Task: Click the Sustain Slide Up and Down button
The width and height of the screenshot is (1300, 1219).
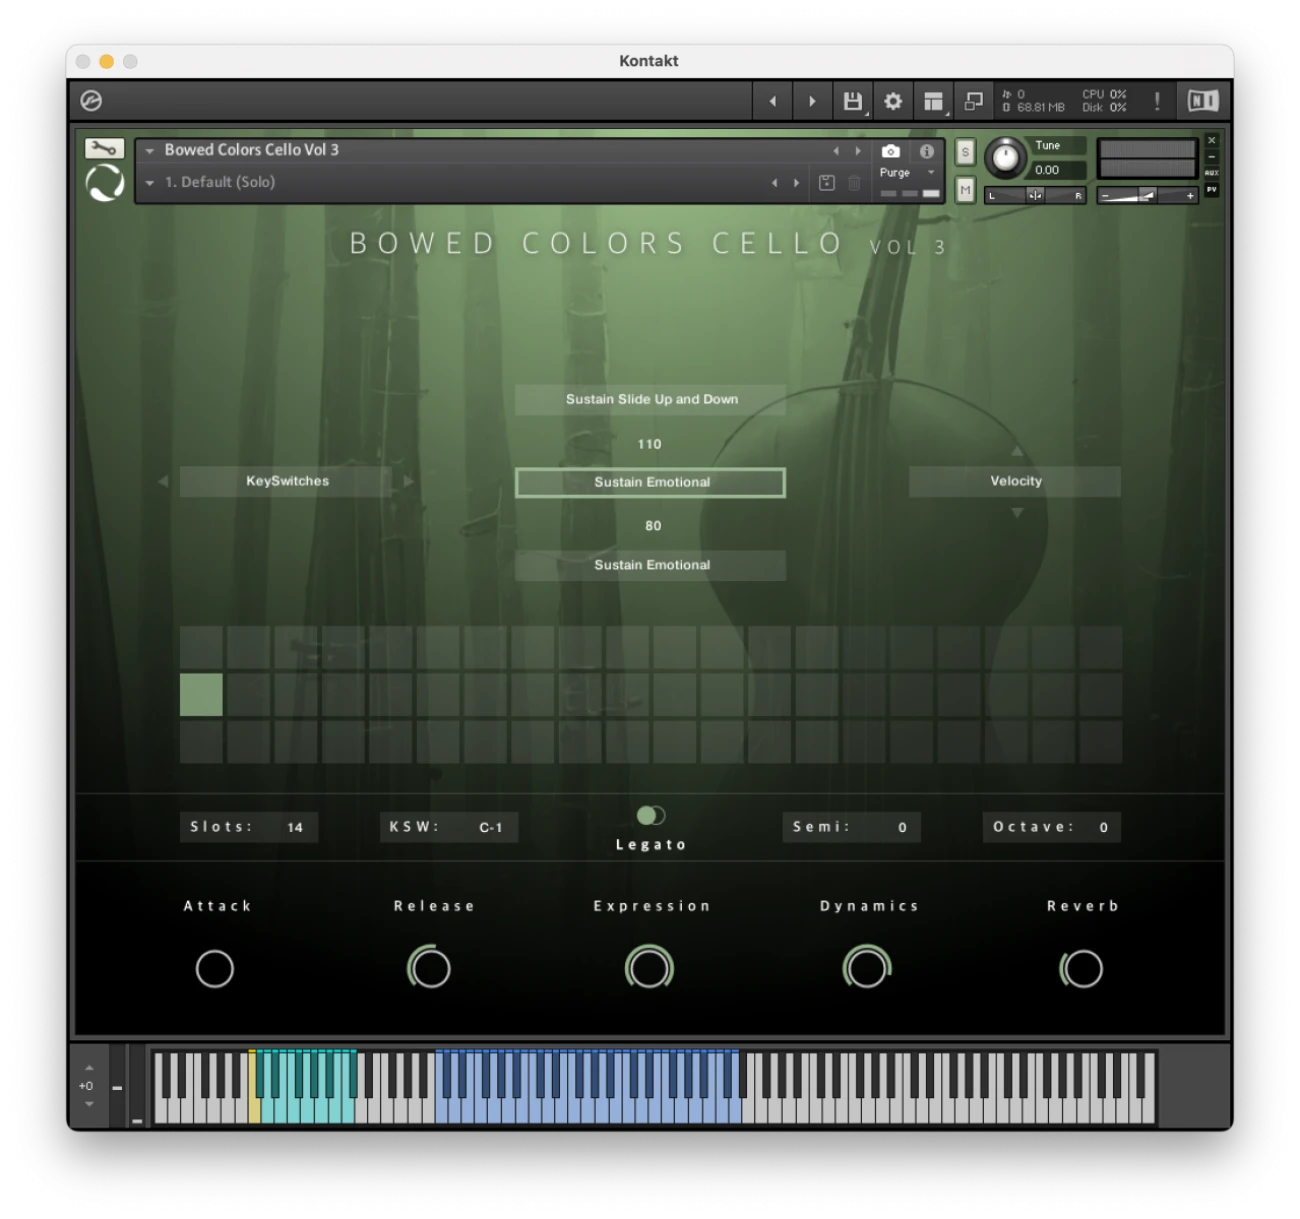Action: (651, 399)
